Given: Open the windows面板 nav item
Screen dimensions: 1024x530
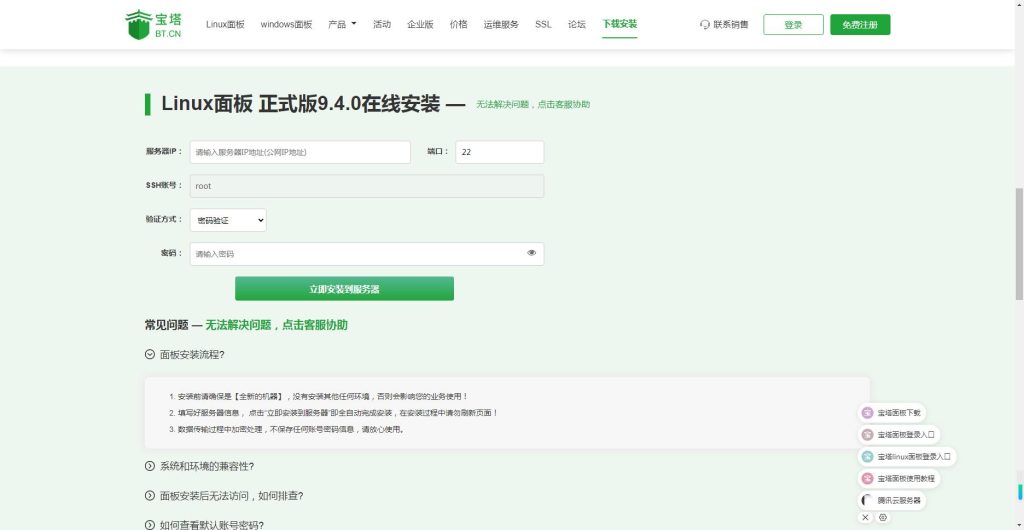Looking at the screenshot, I should point(286,25).
